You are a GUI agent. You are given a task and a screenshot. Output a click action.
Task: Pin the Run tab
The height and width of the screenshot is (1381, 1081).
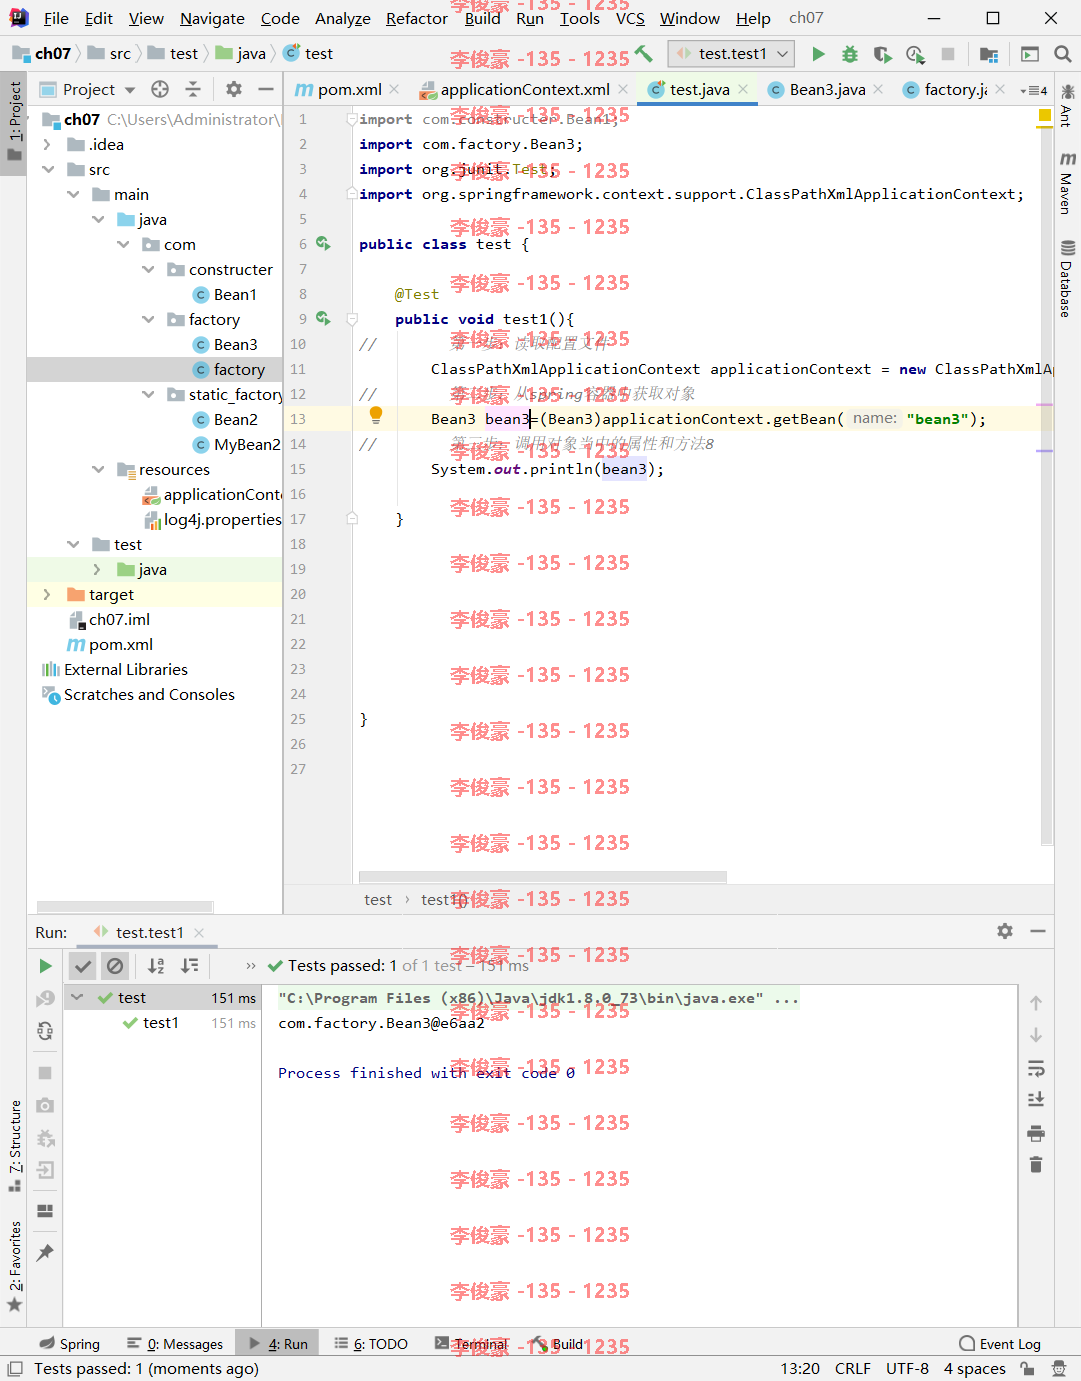point(45,1252)
